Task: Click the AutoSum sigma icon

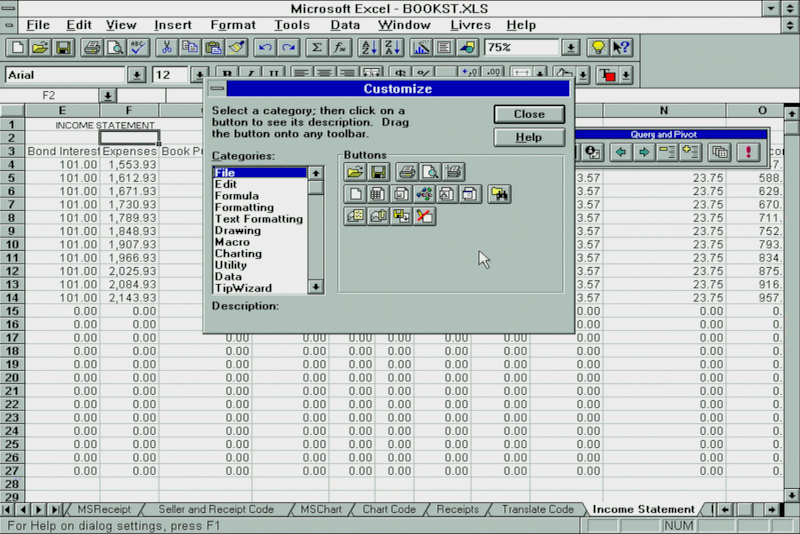Action: [317, 47]
